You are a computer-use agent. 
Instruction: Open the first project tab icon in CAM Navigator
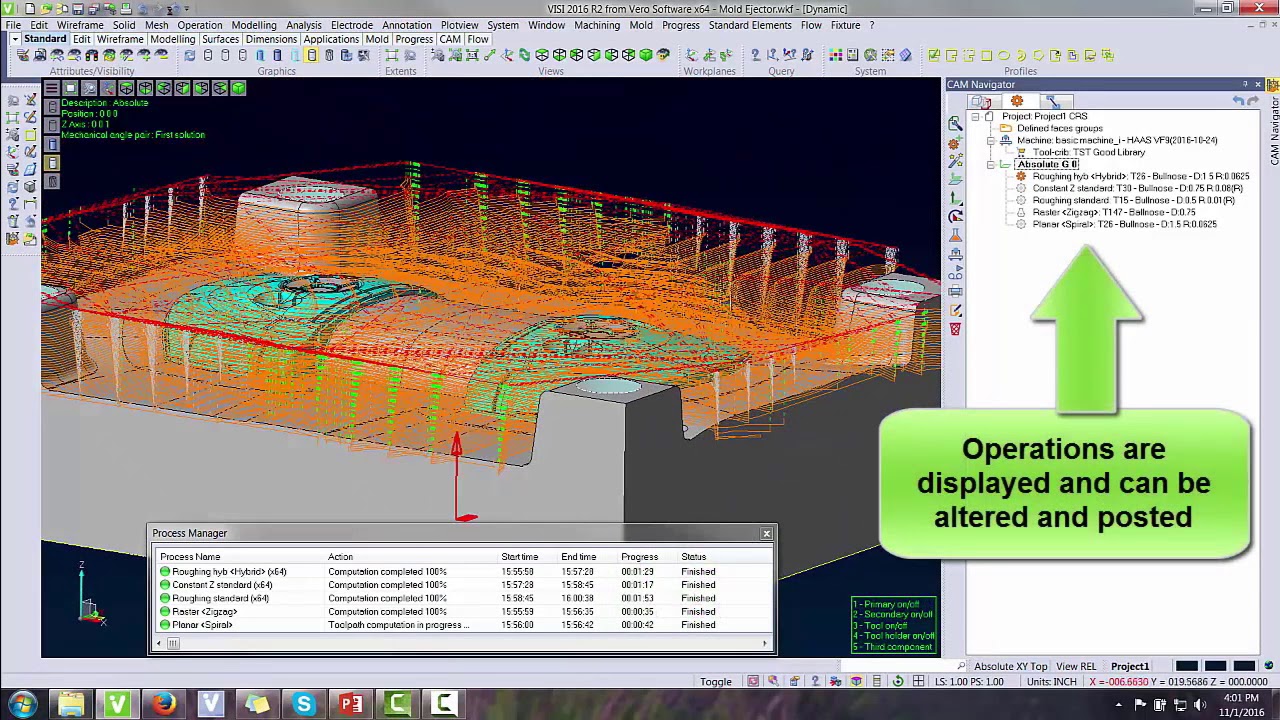tap(981, 101)
